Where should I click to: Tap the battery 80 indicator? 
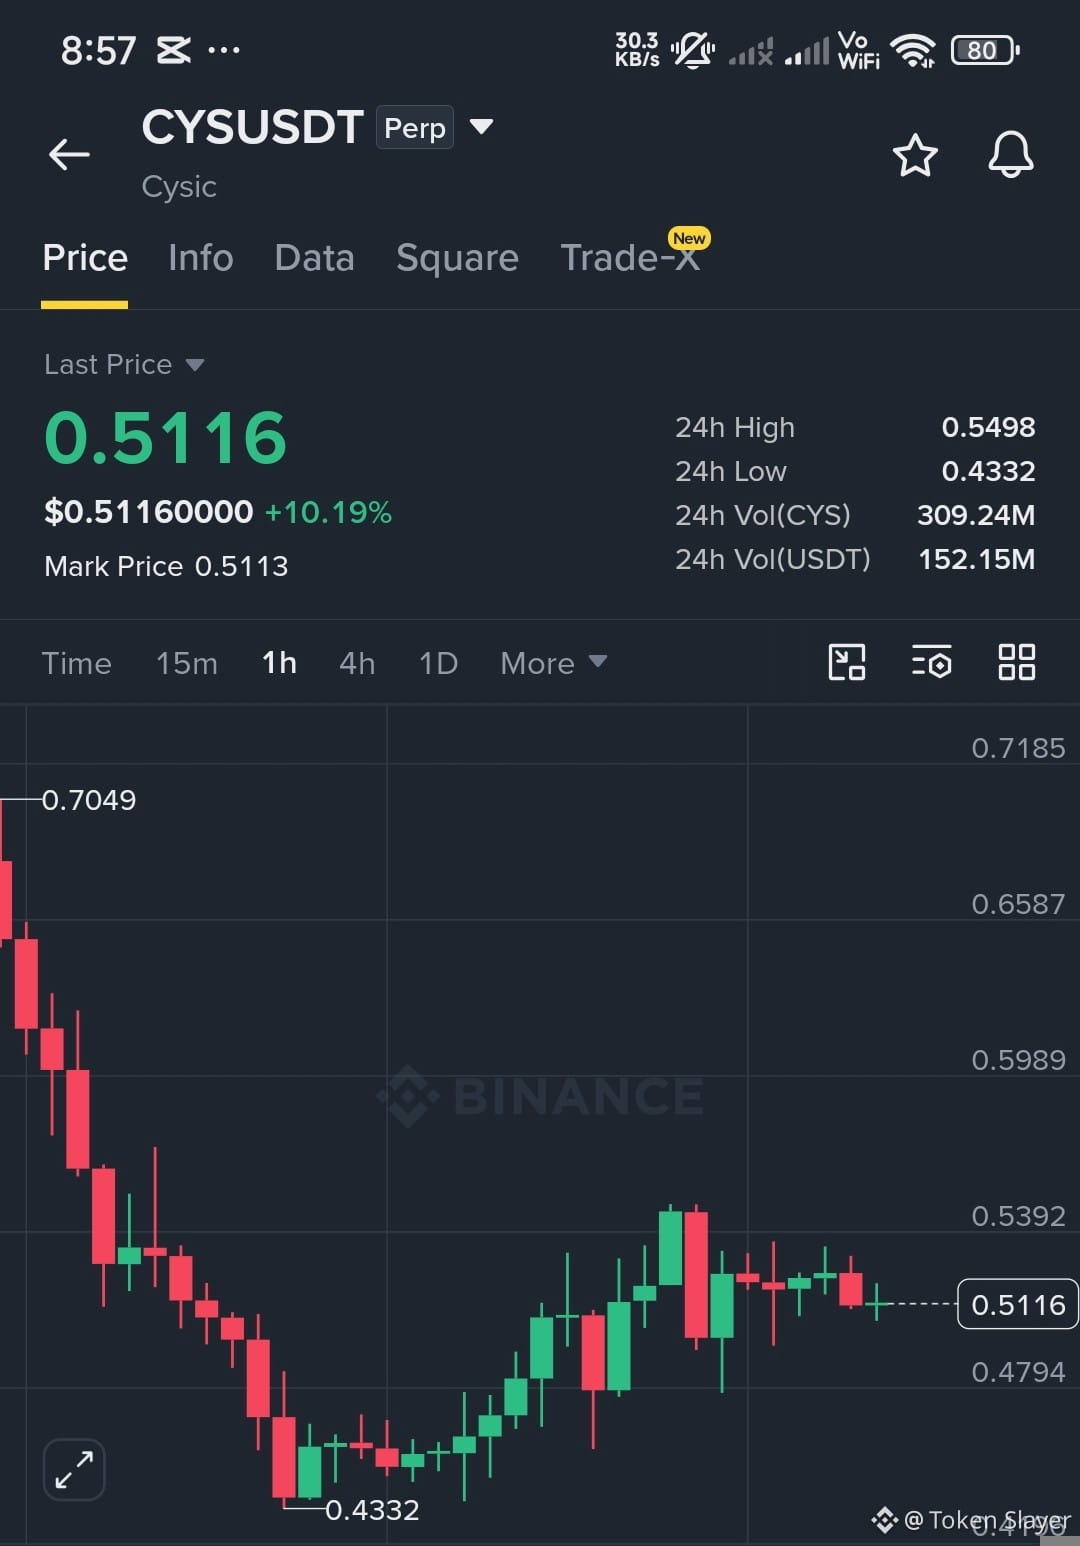coord(985,50)
